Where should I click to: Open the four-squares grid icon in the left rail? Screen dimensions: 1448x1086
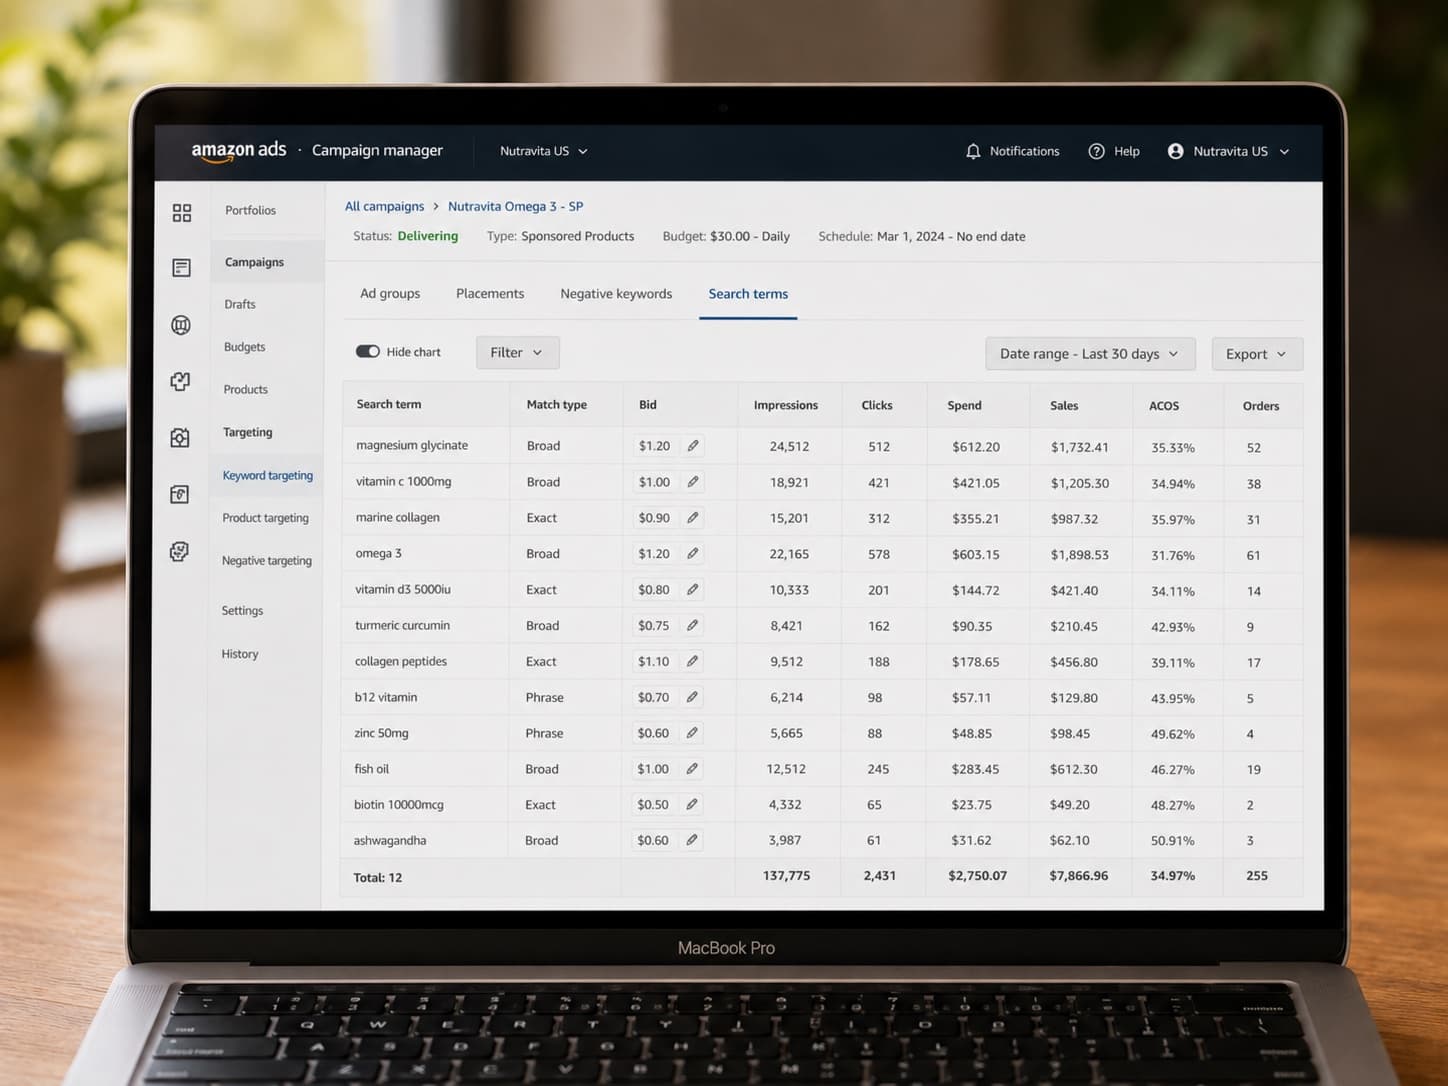[182, 213]
